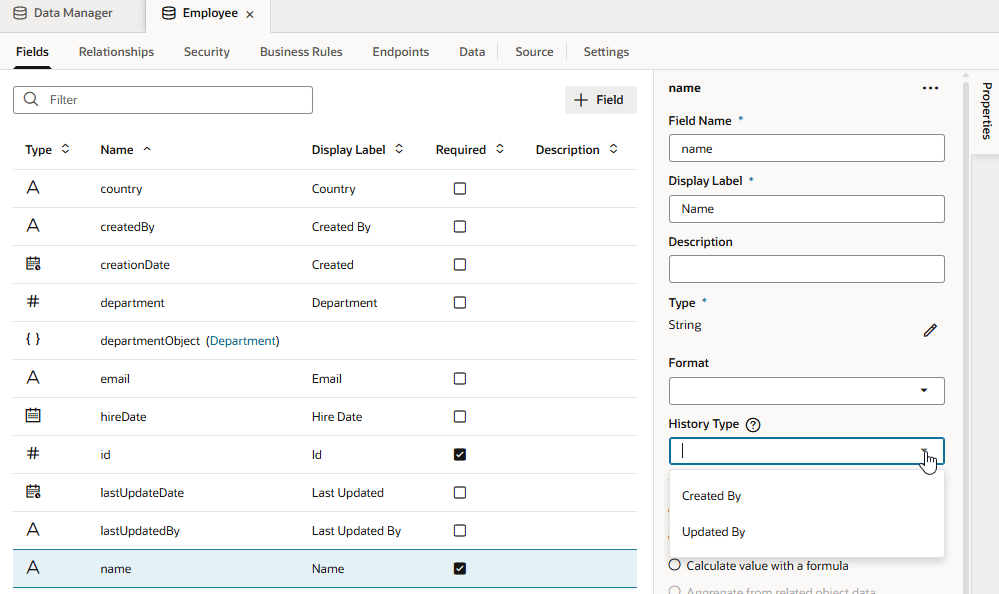Sort by the Display Label column arrows
Image resolution: width=999 pixels, height=594 pixels.
coord(399,149)
